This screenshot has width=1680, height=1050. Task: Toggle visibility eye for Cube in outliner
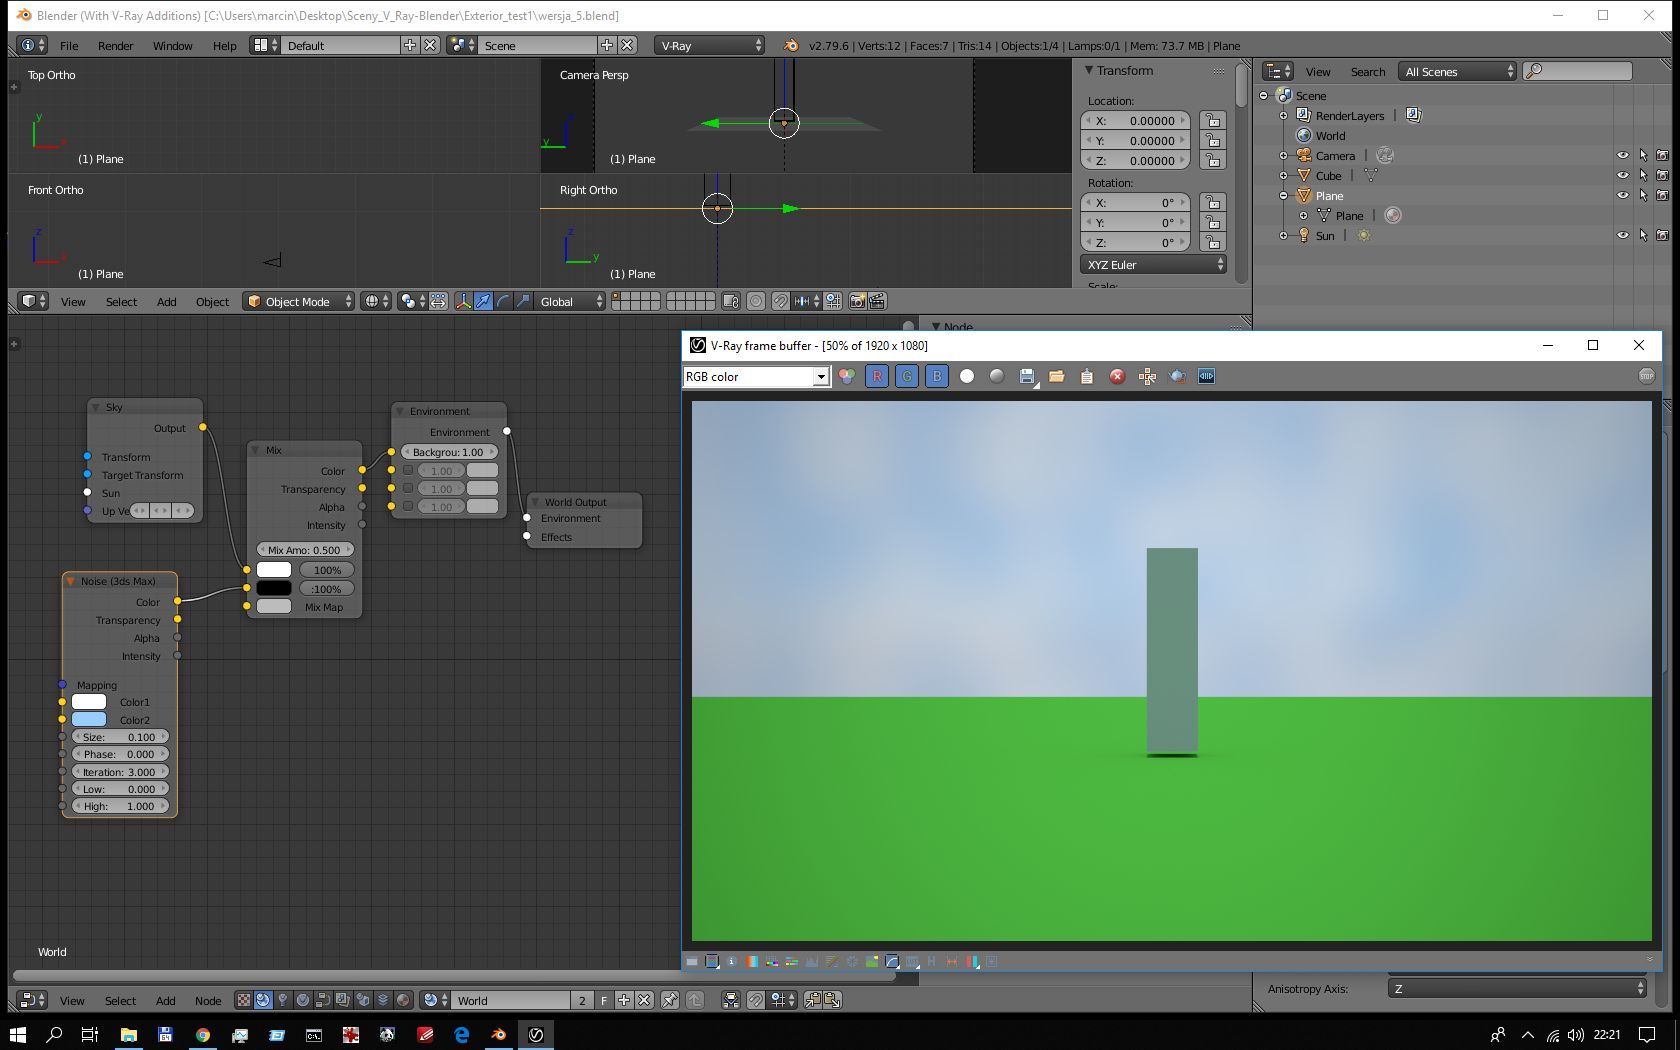pyautogui.click(x=1623, y=175)
